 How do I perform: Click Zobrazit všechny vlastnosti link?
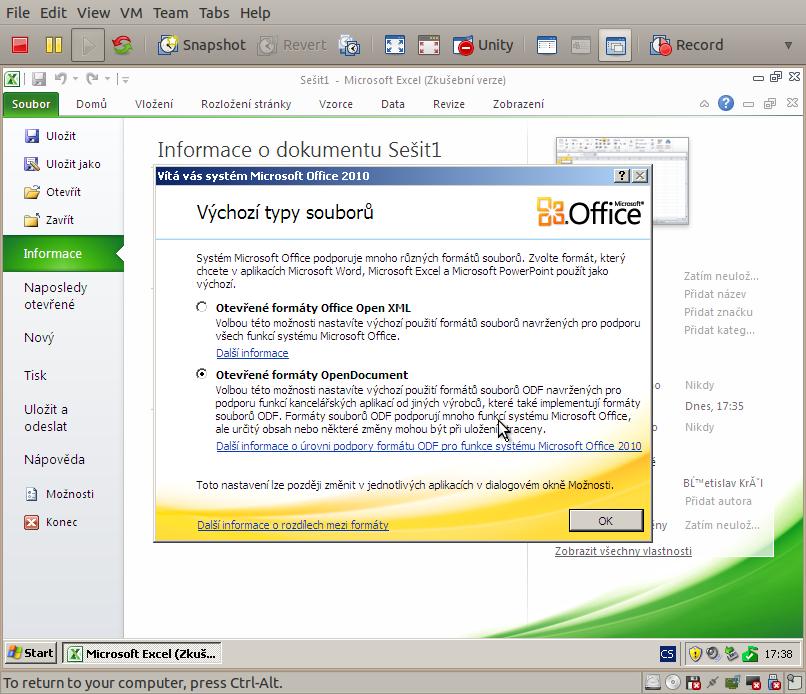623,551
